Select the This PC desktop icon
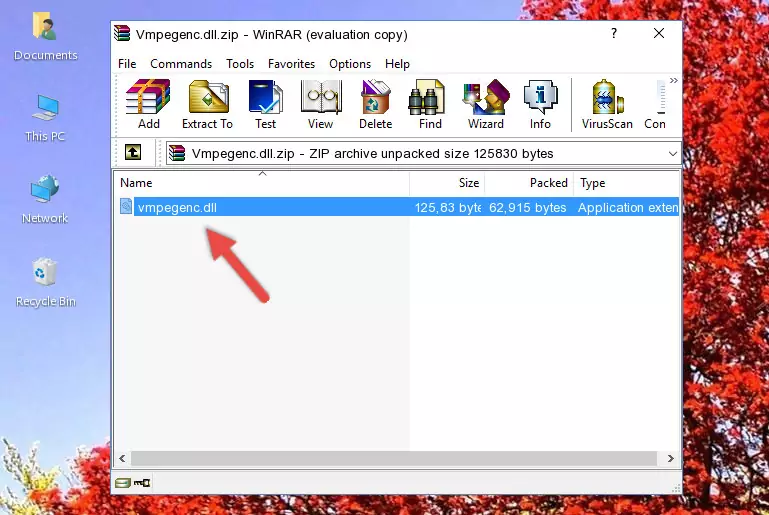Viewport: 769px width, 515px height. [45, 118]
